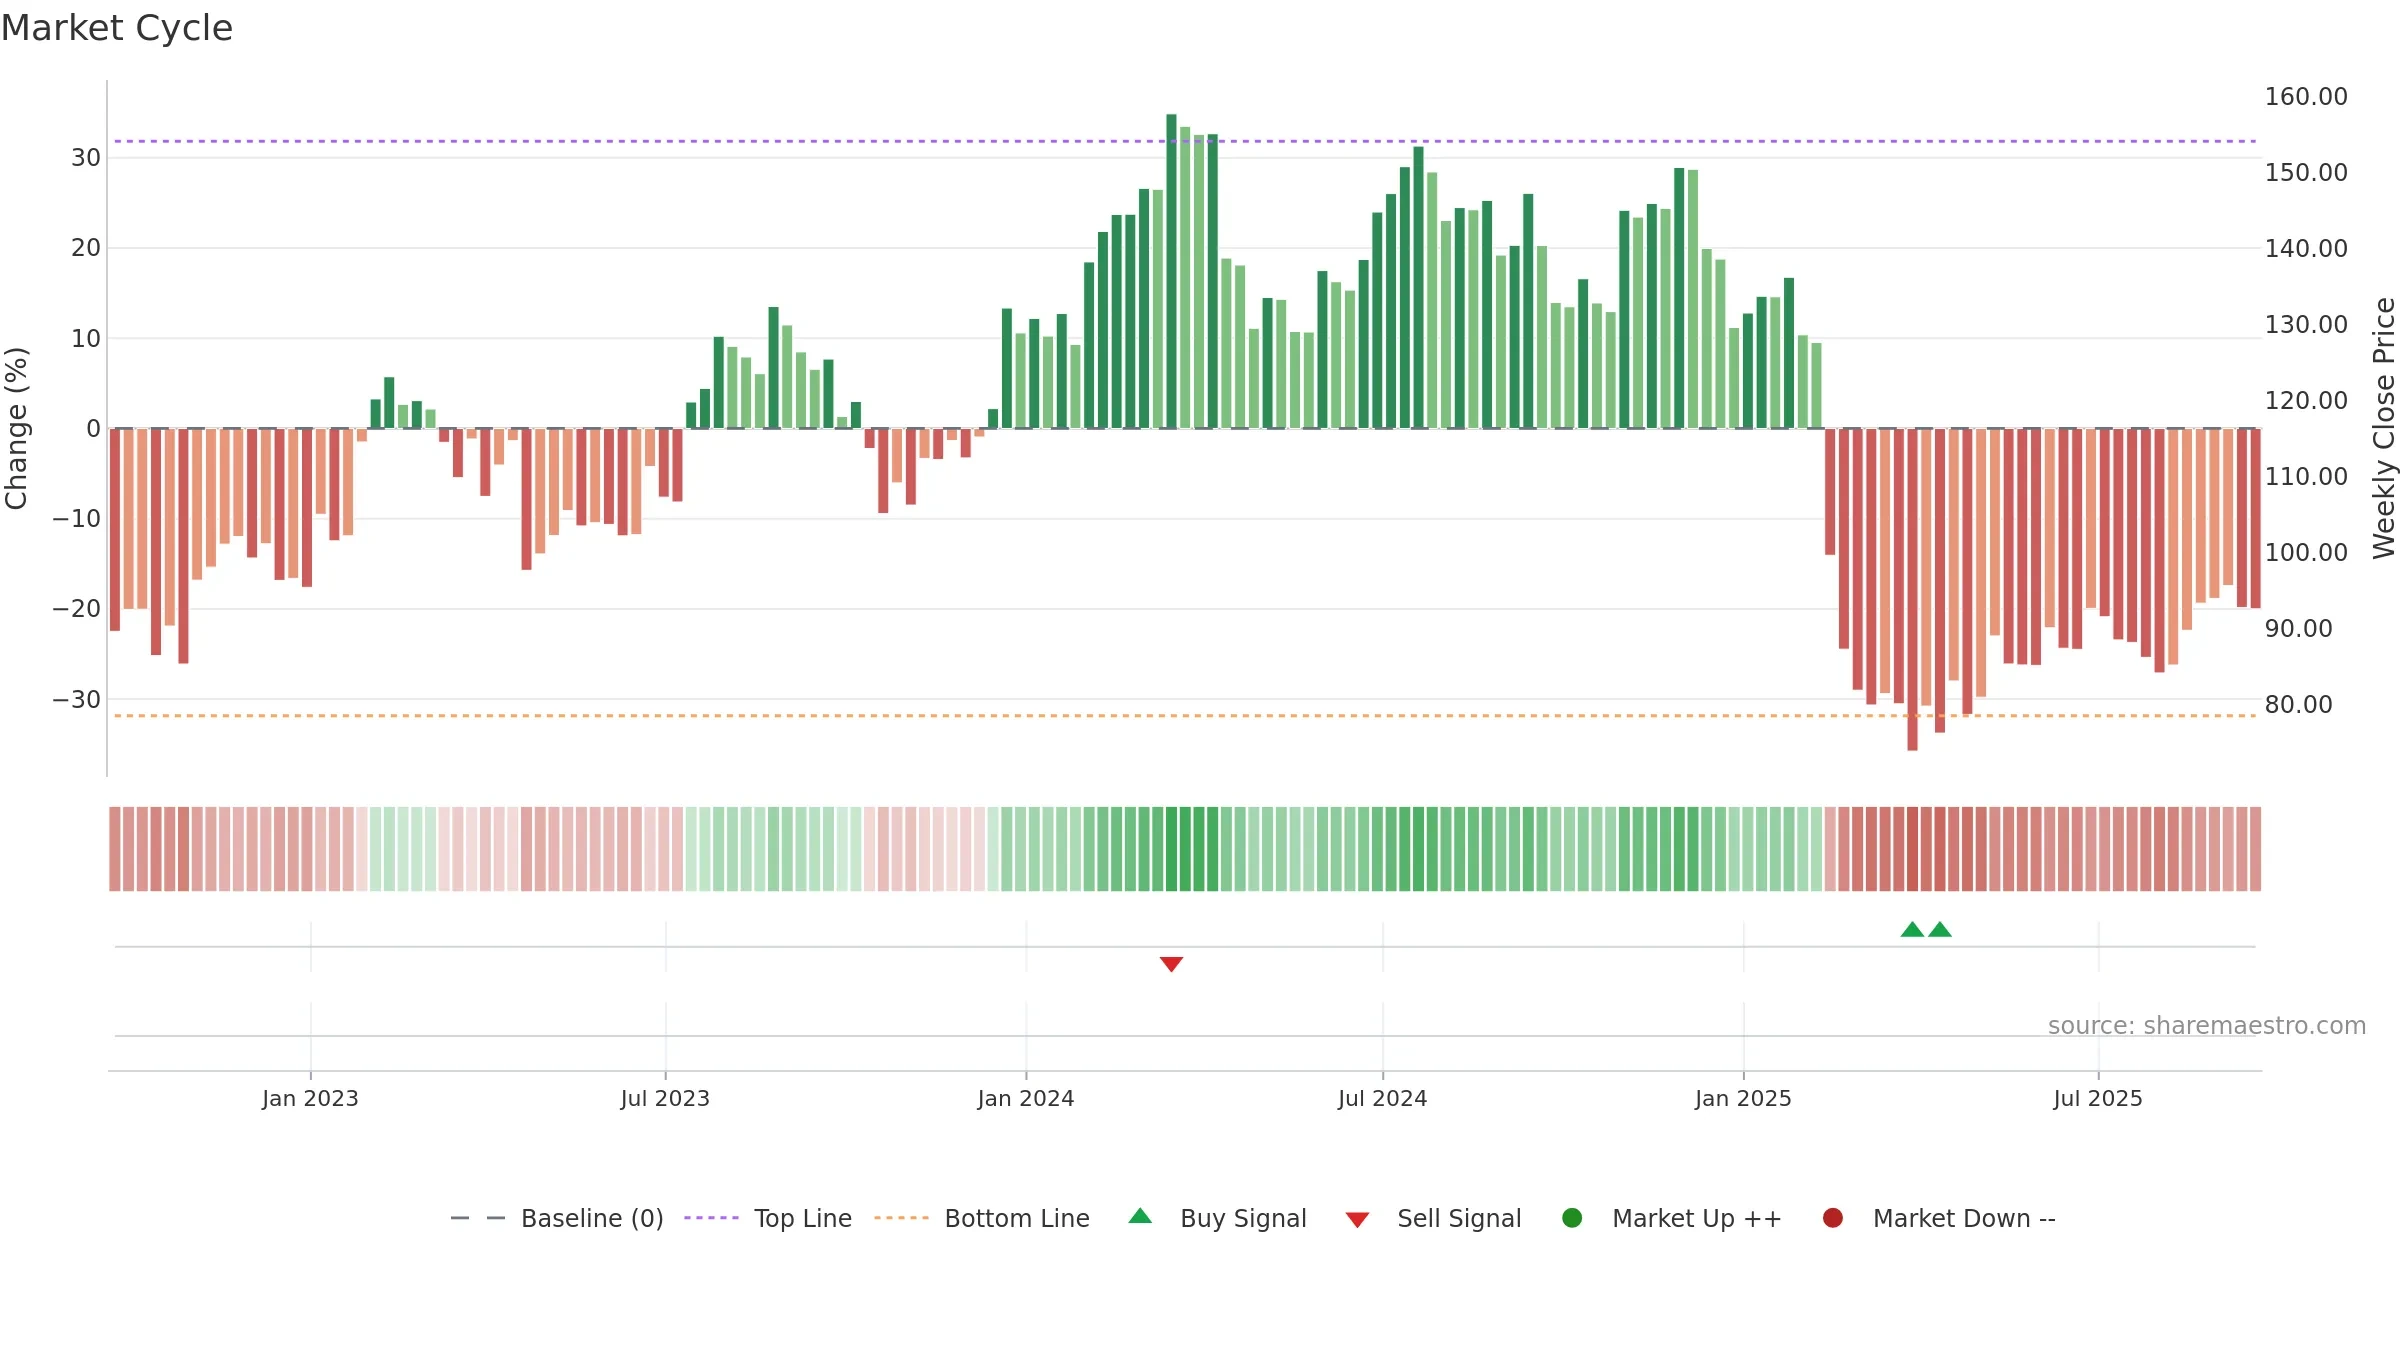Click the 100.00 price axis label

click(x=2306, y=553)
